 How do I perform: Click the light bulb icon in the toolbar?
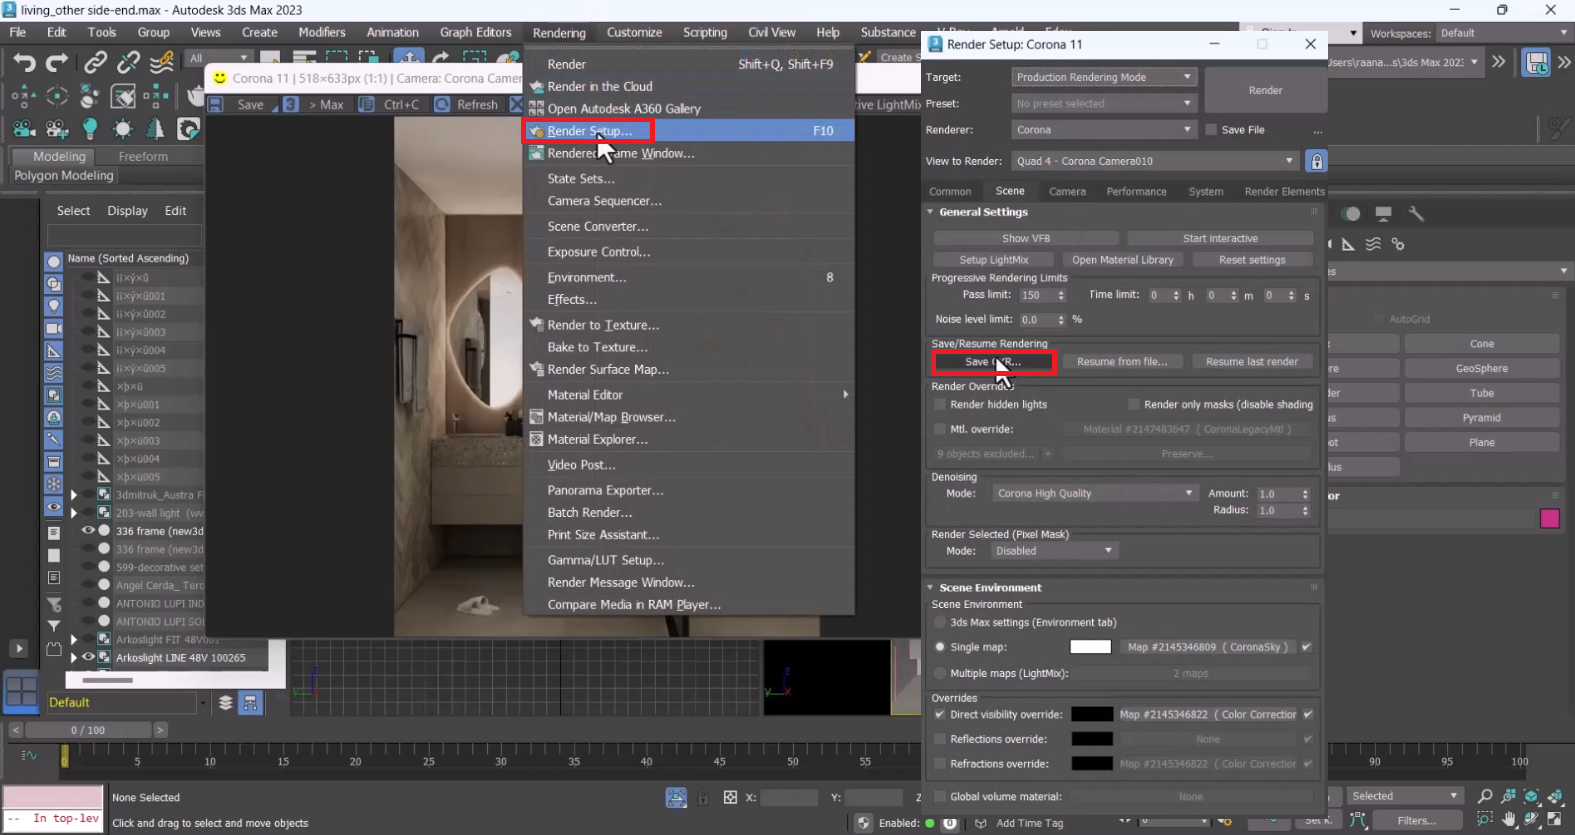click(90, 129)
